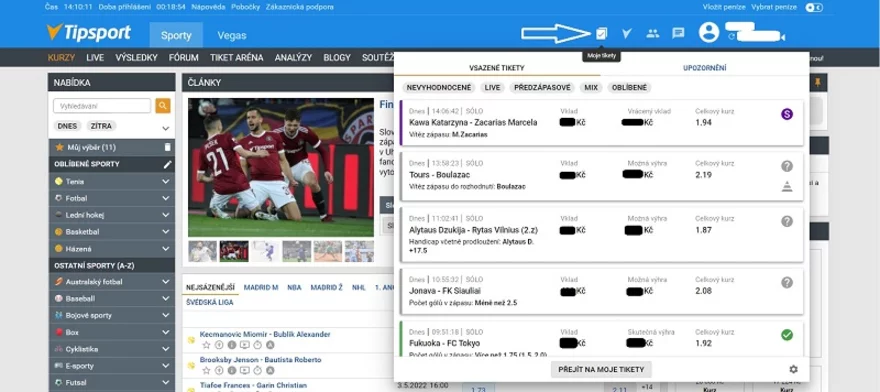
Task: Click the Vyhledávání search field
Action: coord(102,106)
